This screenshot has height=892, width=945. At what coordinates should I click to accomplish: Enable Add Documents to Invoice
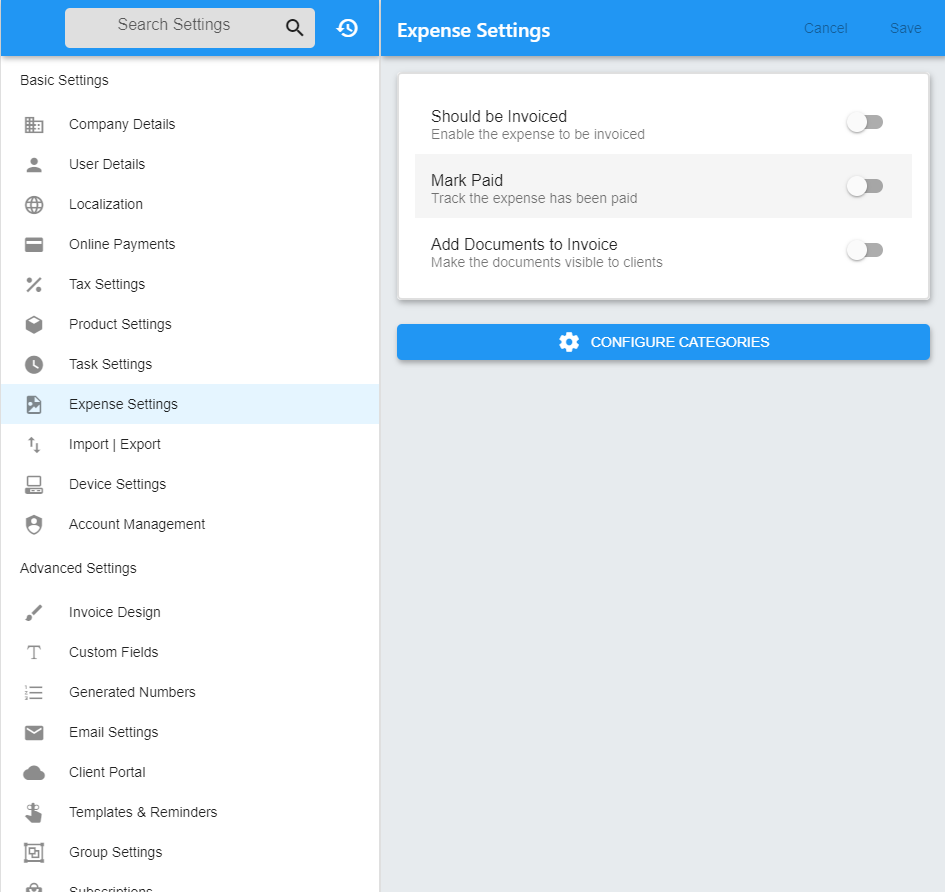pos(864,249)
